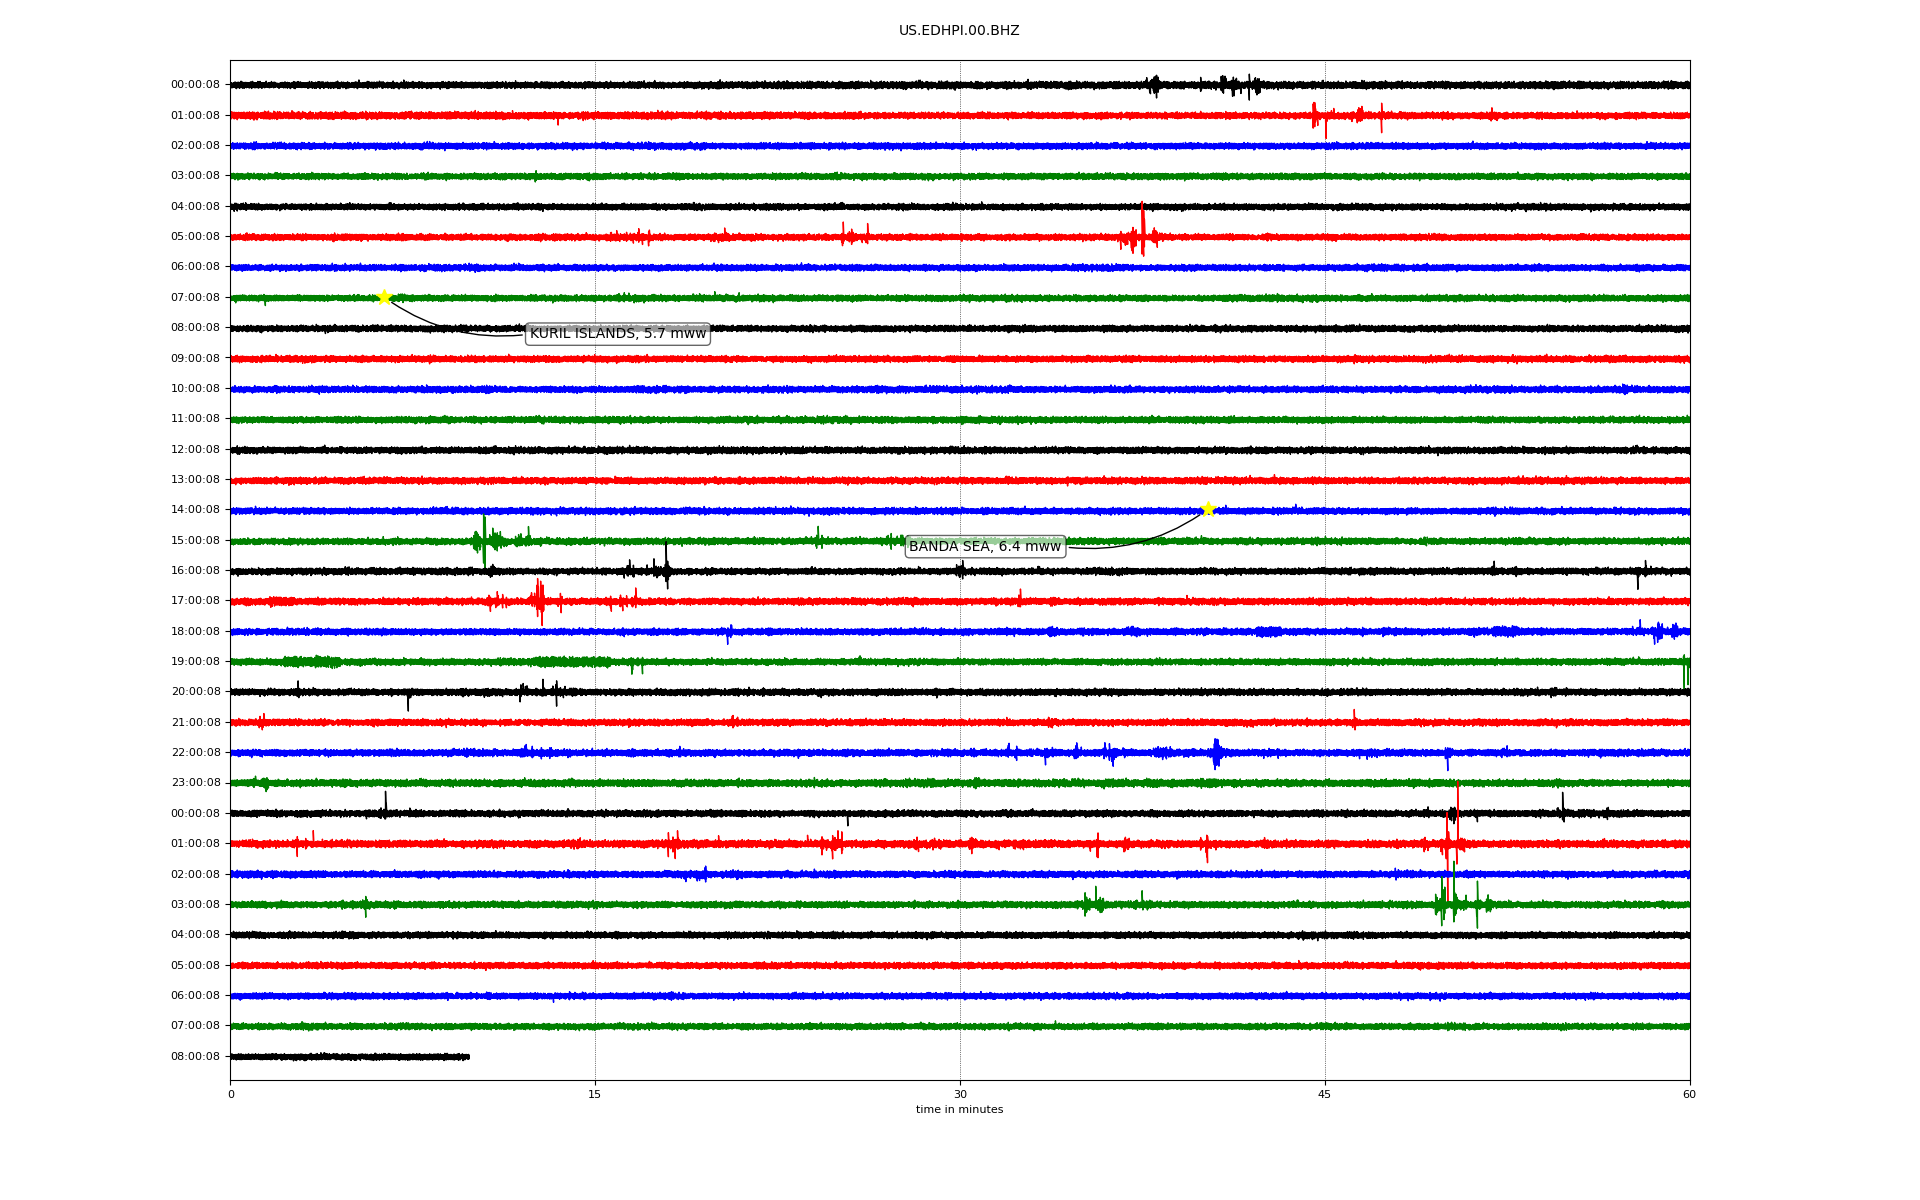Click the 15 minute x-axis tick label
This screenshot has width=1920, height=1200.
[x=595, y=1094]
